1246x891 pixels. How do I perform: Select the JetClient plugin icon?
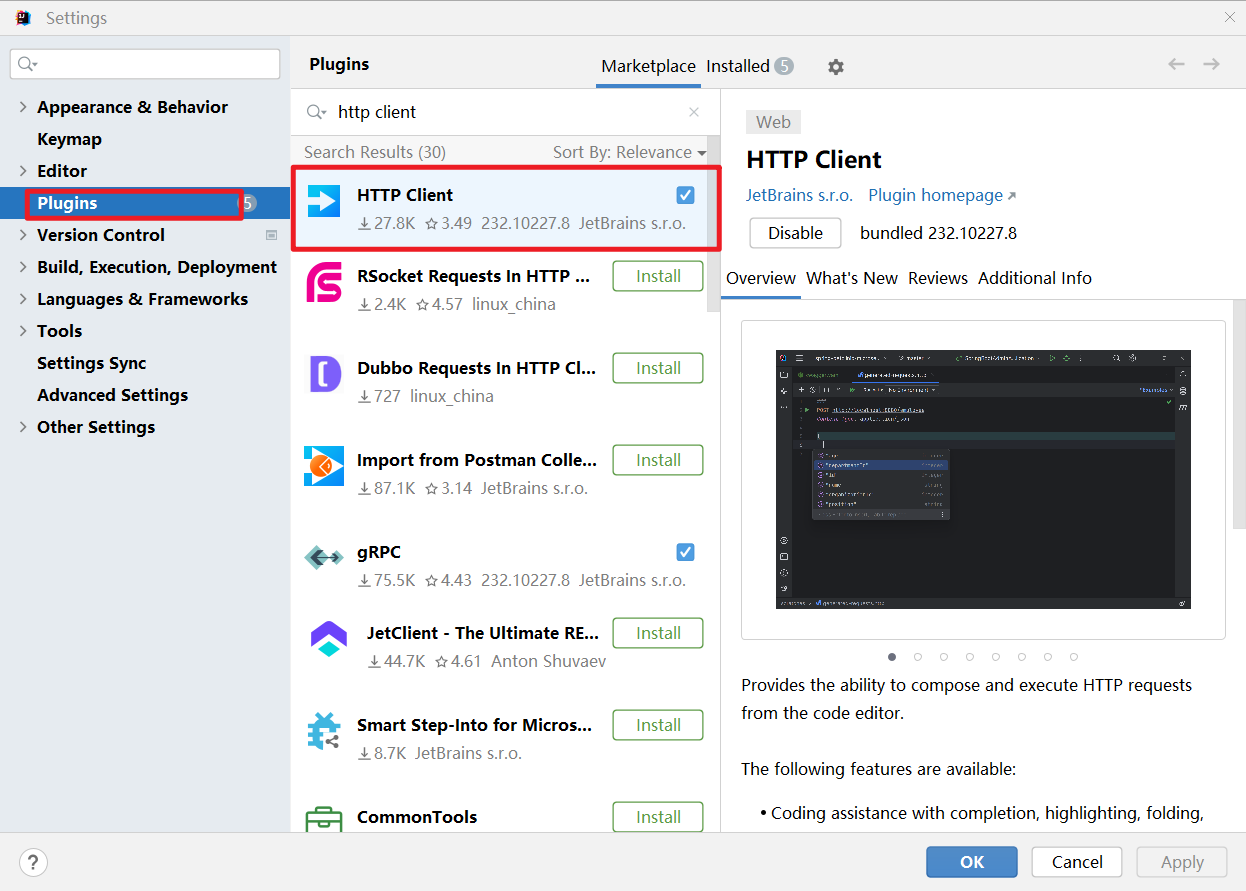pyautogui.click(x=329, y=639)
